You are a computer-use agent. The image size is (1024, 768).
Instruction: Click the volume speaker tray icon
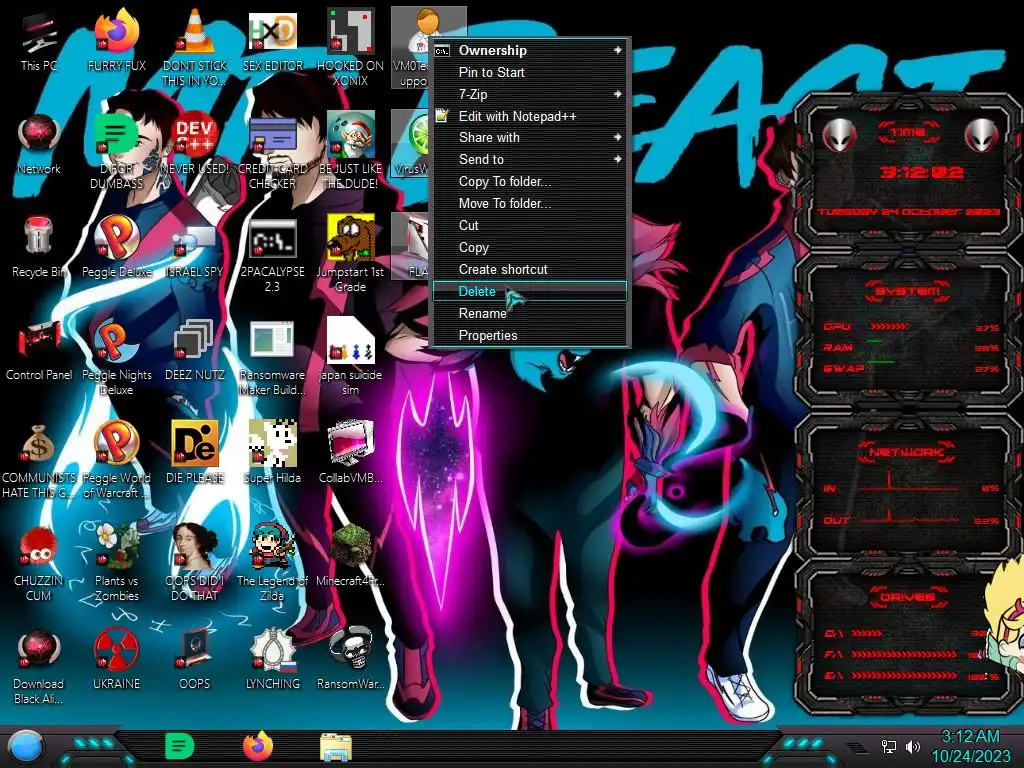coord(913,746)
